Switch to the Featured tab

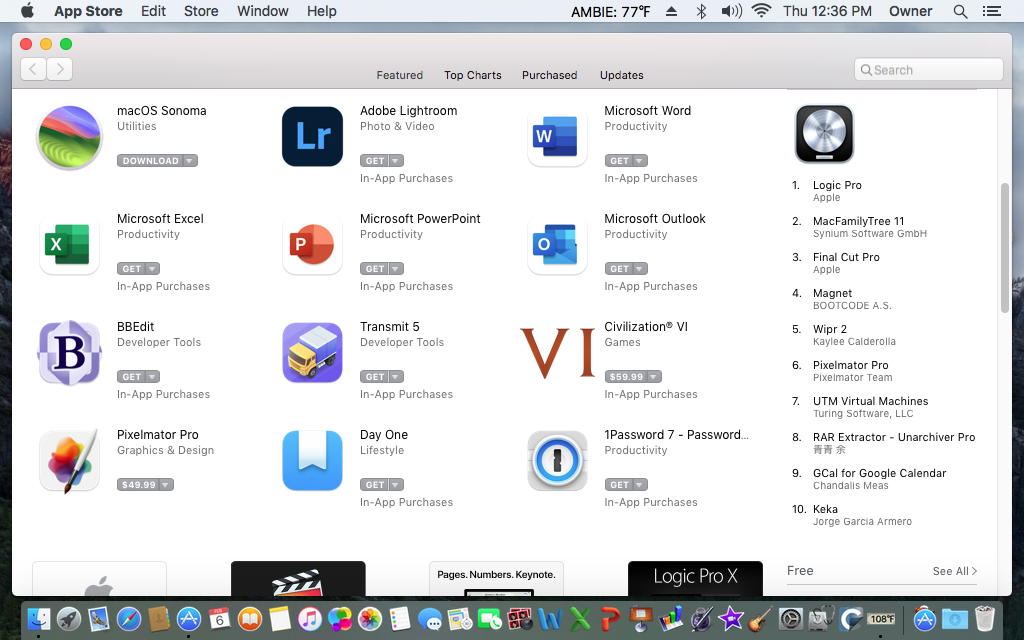coord(399,75)
